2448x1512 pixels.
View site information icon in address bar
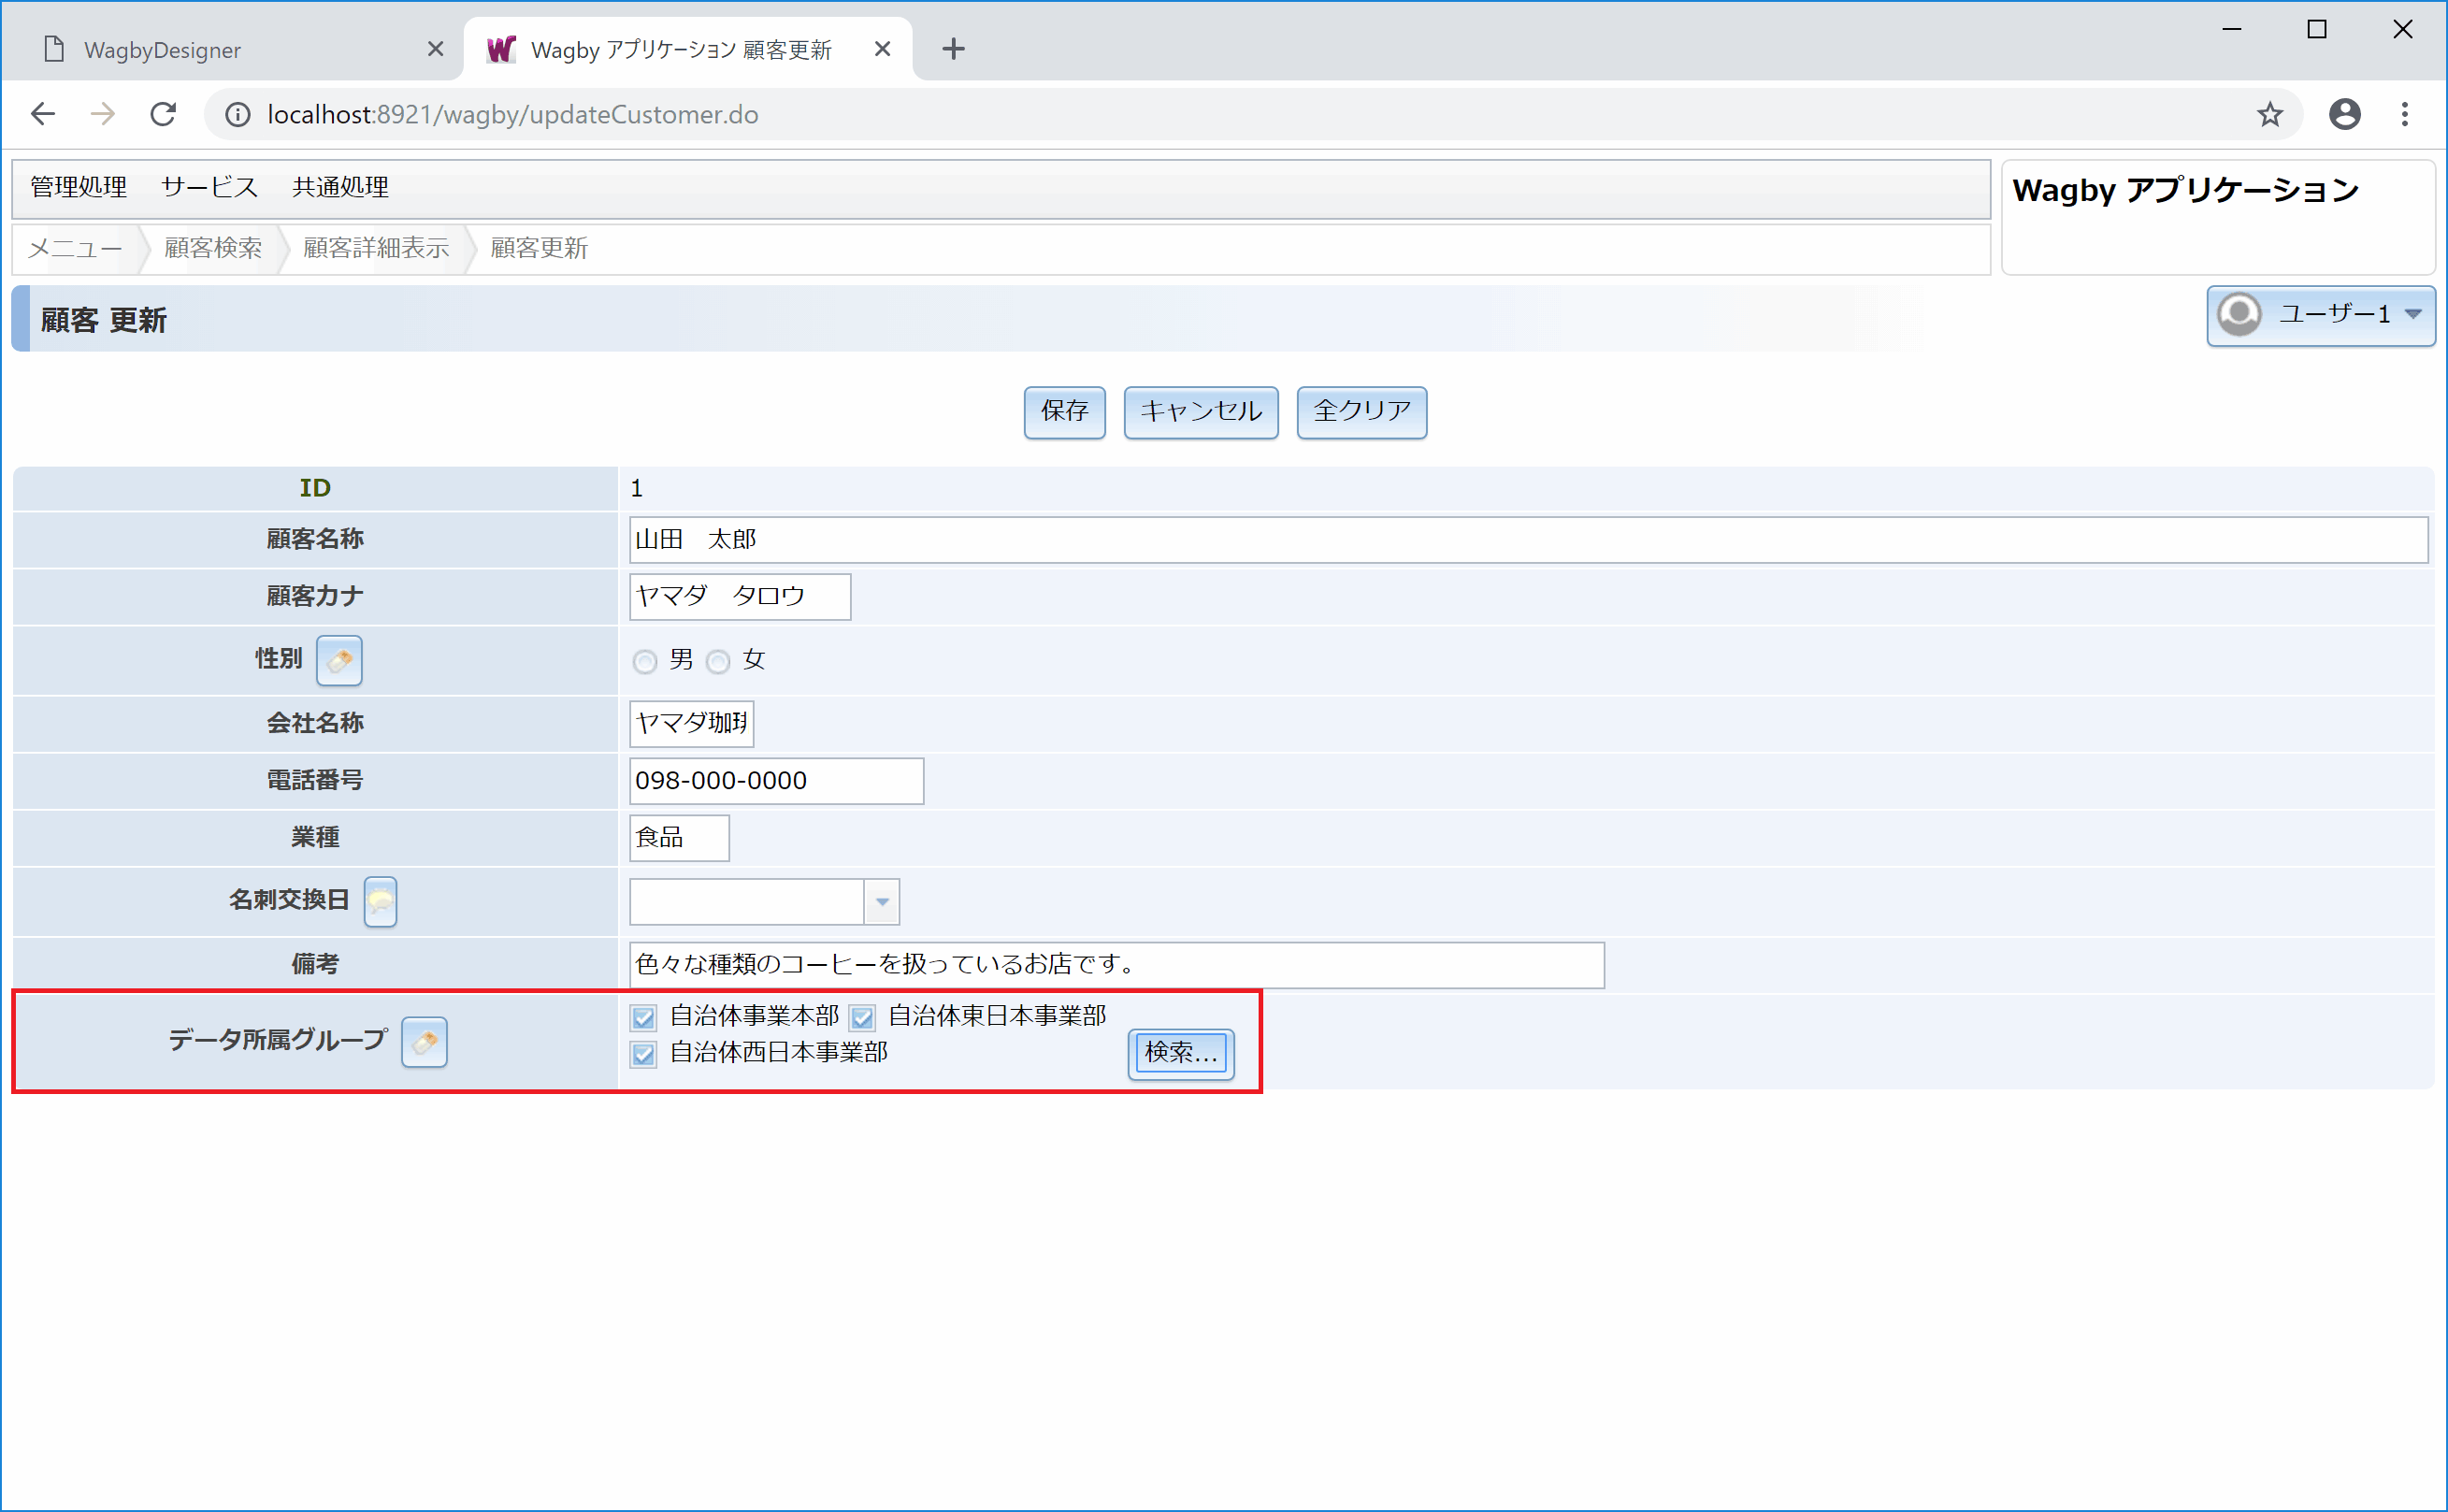[237, 115]
